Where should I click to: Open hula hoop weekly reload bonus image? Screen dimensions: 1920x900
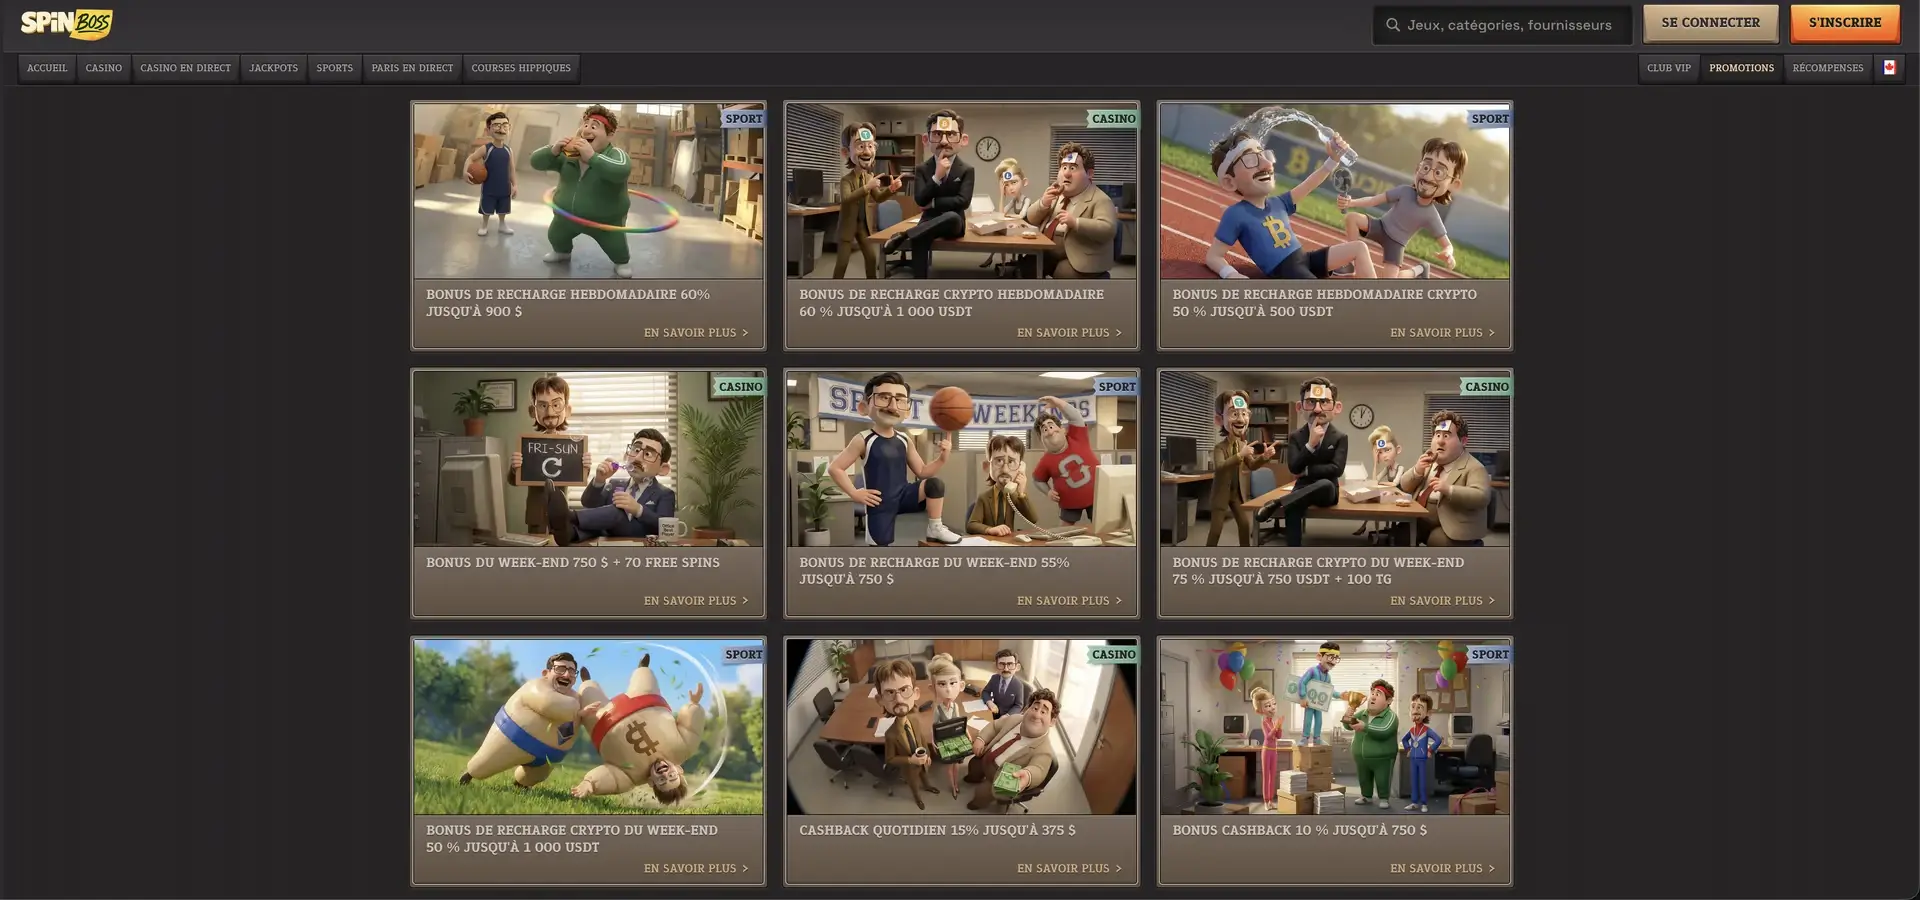click(x=588, y=191)
